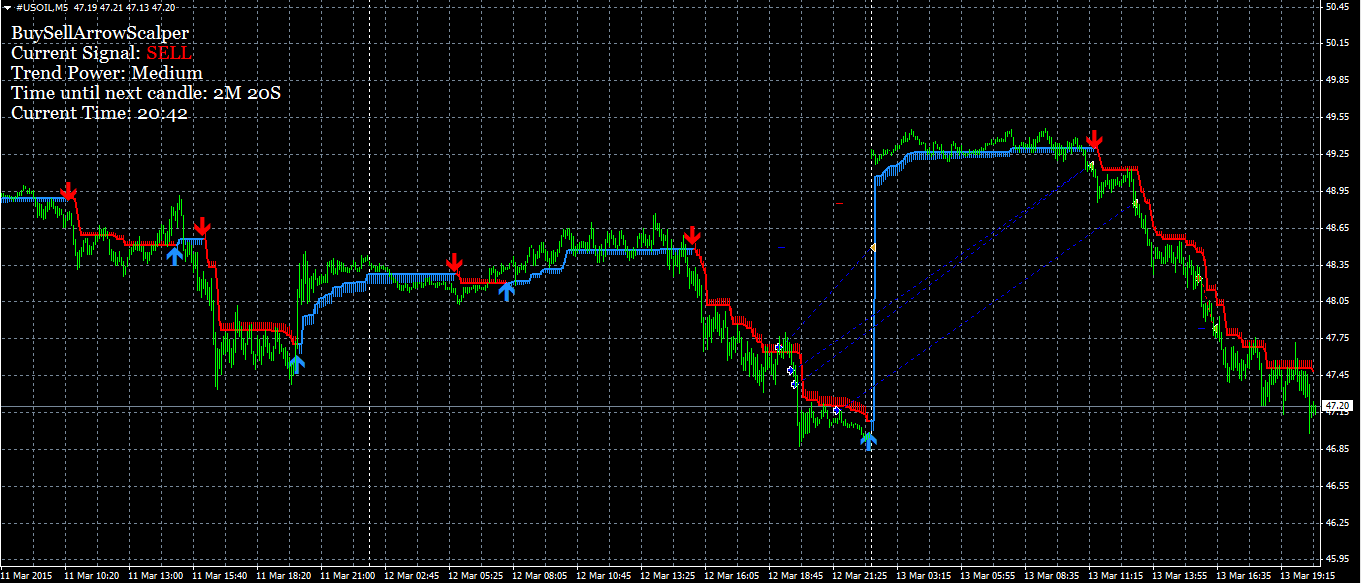Click blue buy arrow near 12 Mar 08:05

(x=507, y=291)
